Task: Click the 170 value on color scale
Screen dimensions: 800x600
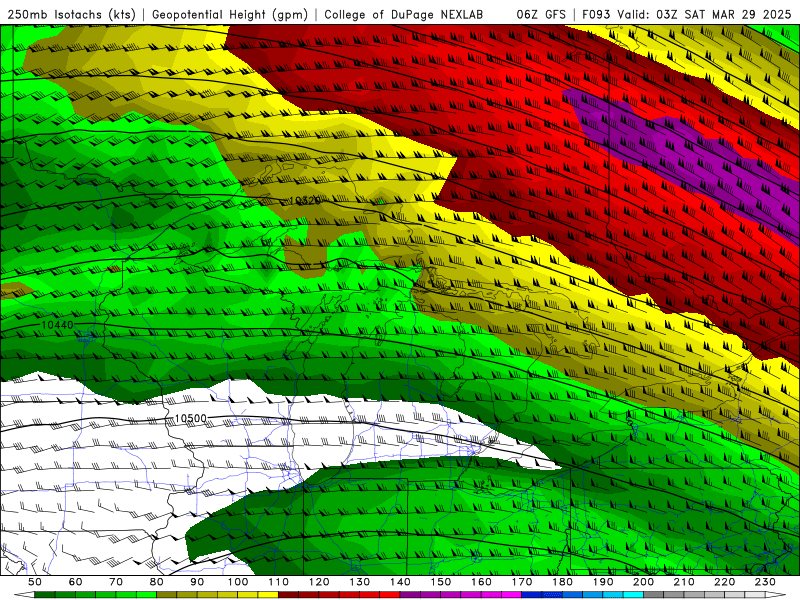Action: [x=522, y=582]
